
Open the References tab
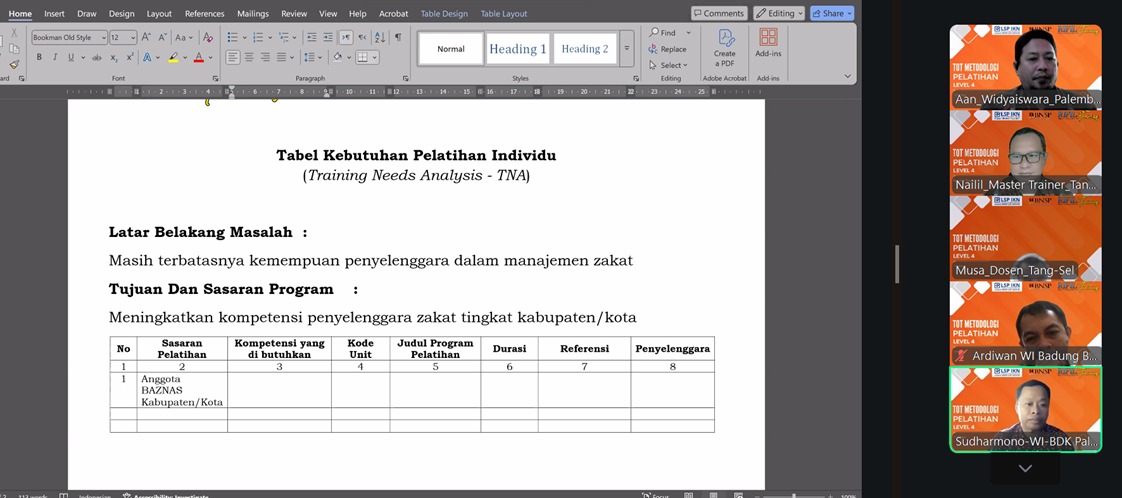coord(204,14)
